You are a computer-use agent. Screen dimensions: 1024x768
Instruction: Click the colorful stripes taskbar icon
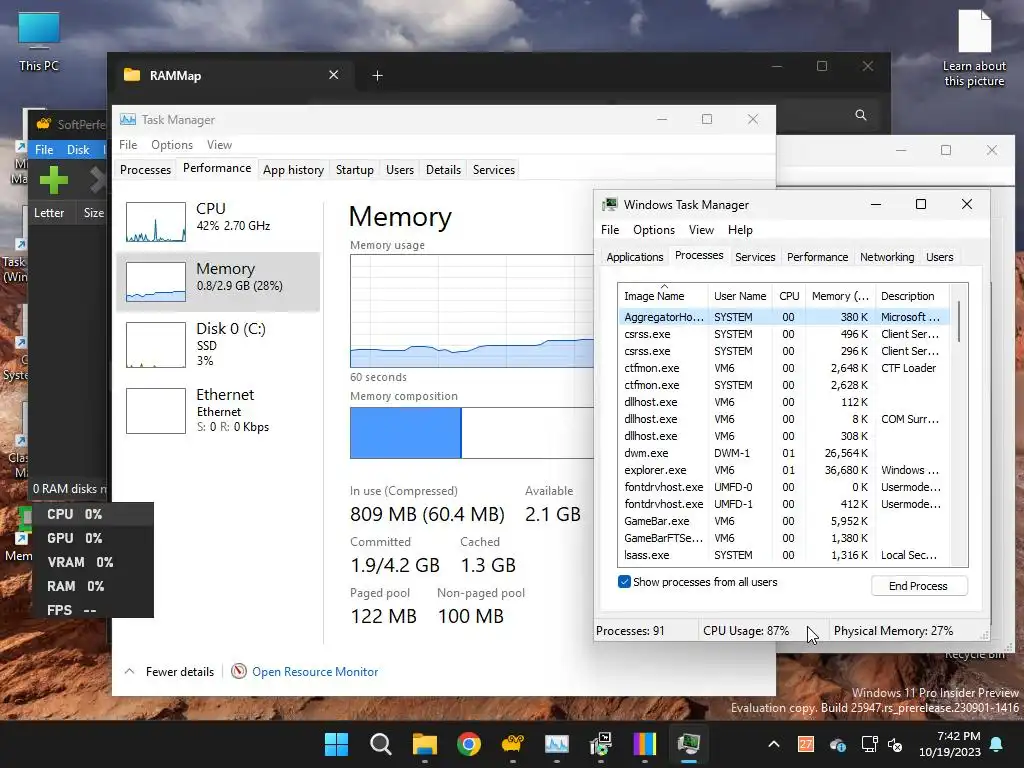(x=645, y=744)
